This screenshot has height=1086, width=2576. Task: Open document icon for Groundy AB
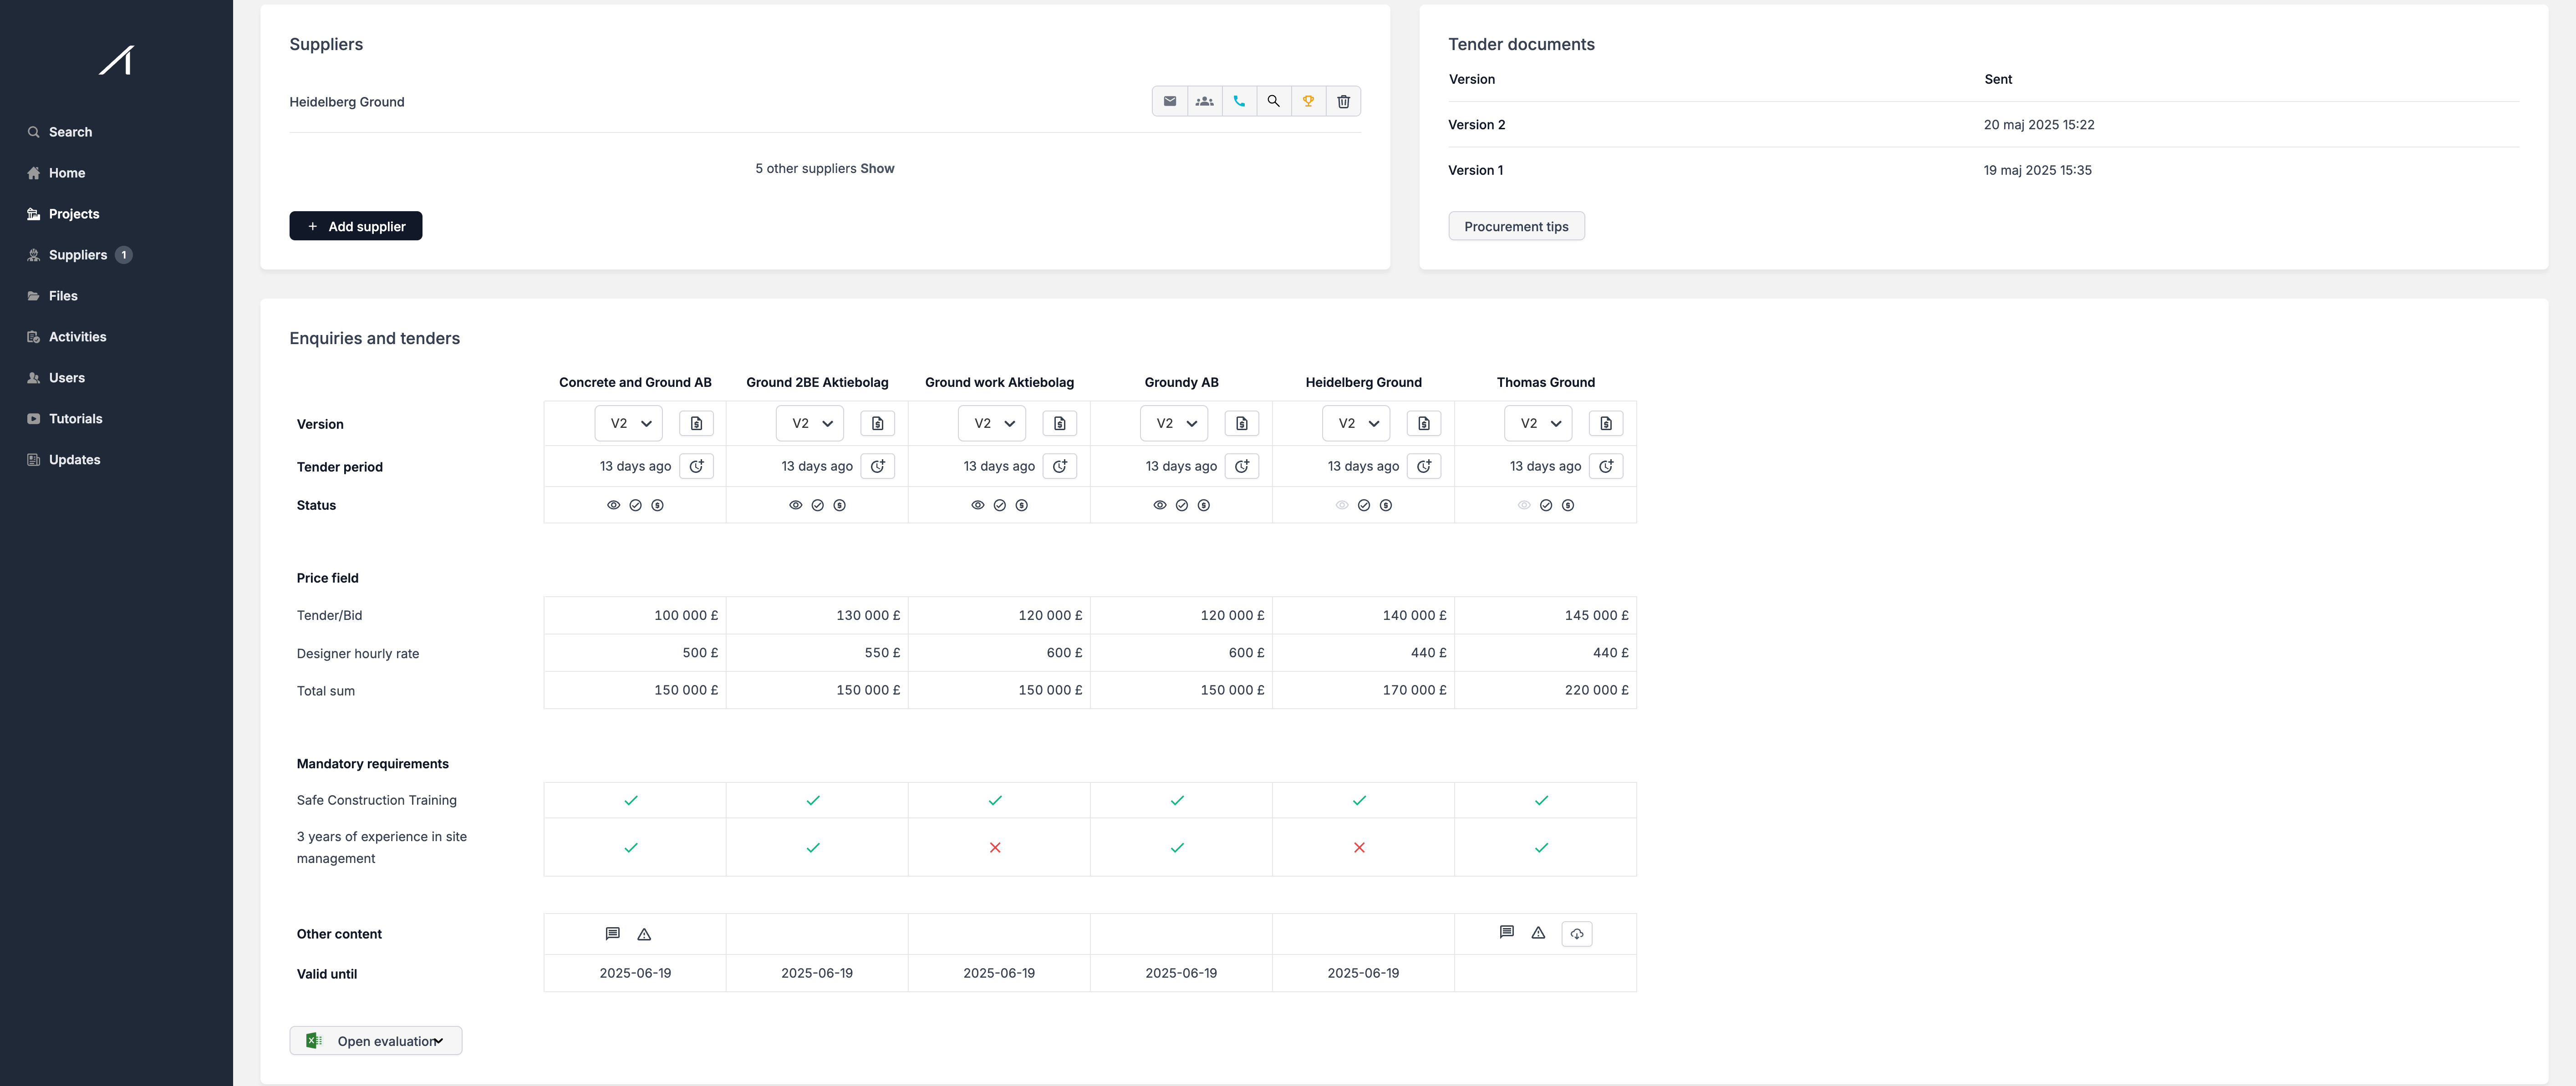(1241, 424)
